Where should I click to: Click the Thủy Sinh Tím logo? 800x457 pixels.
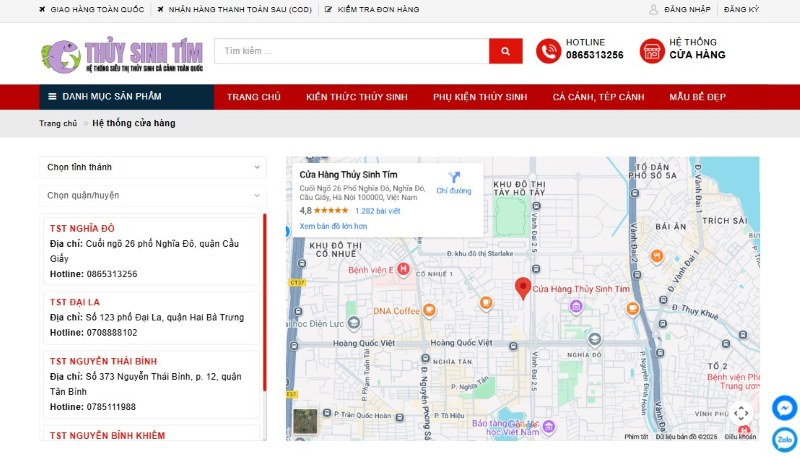pyautogui.click(x=121, y=56)
